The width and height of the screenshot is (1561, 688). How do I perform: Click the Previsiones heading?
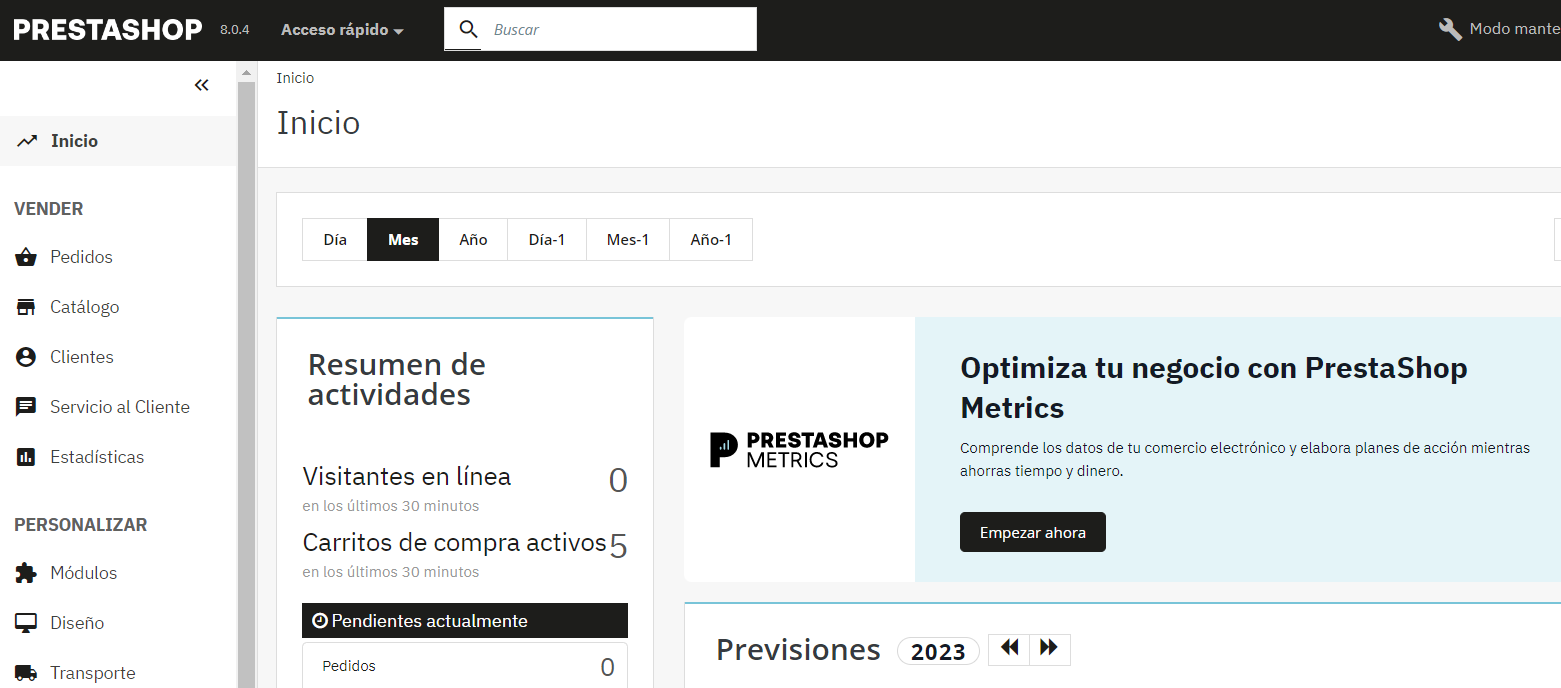point(798,650)
